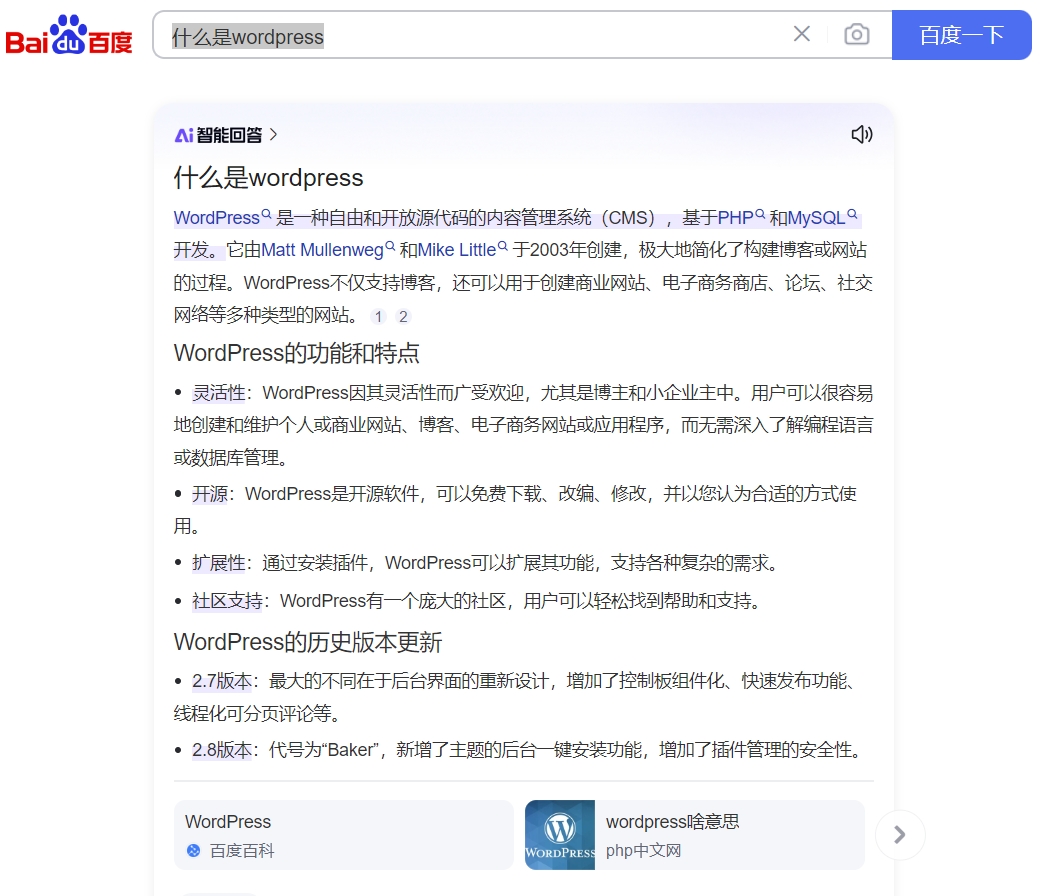Open WordPress 百度百科 source card
Viewport: 1060px width, 896px height.
pyautogui.click(x=343, y=835)
